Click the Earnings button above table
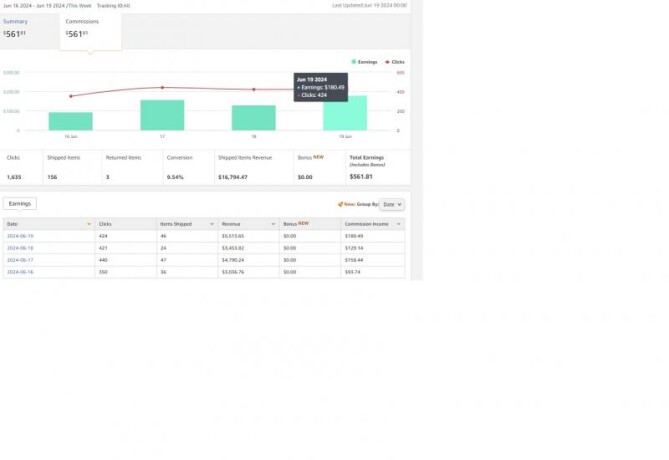 pyautogui.click(x=20, y=203)
